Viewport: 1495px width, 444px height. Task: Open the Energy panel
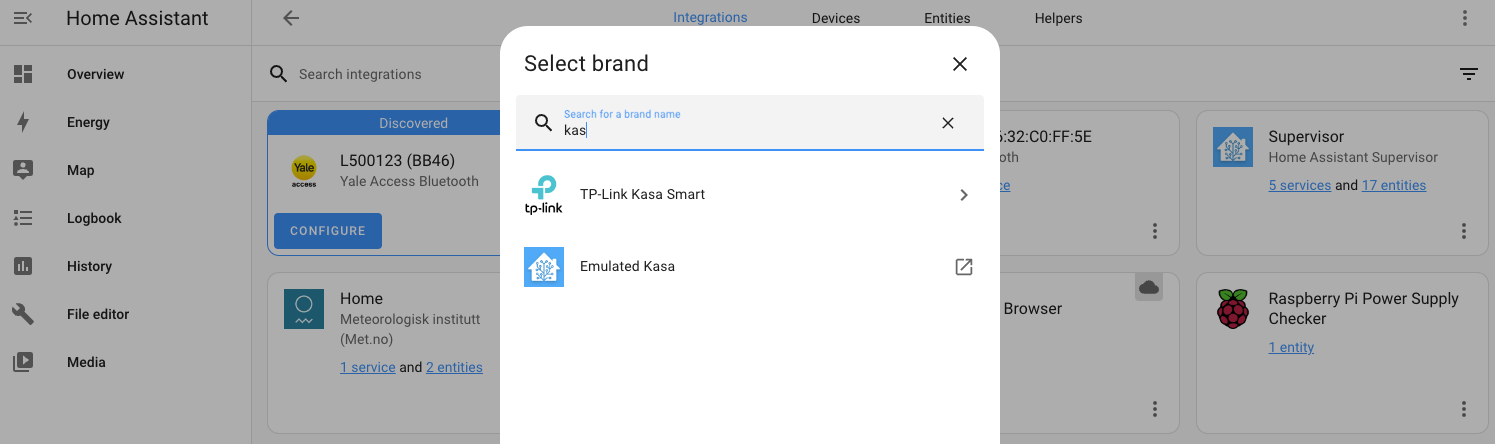[x=88, y=122]
